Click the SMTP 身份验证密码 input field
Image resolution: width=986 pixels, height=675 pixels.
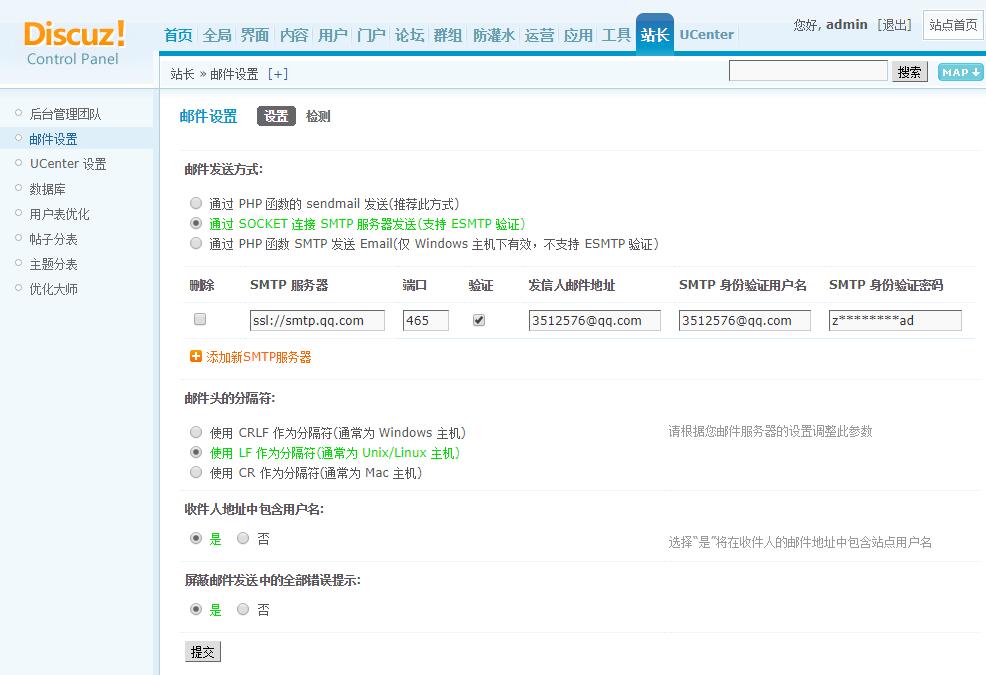click(x=895, y=320)
